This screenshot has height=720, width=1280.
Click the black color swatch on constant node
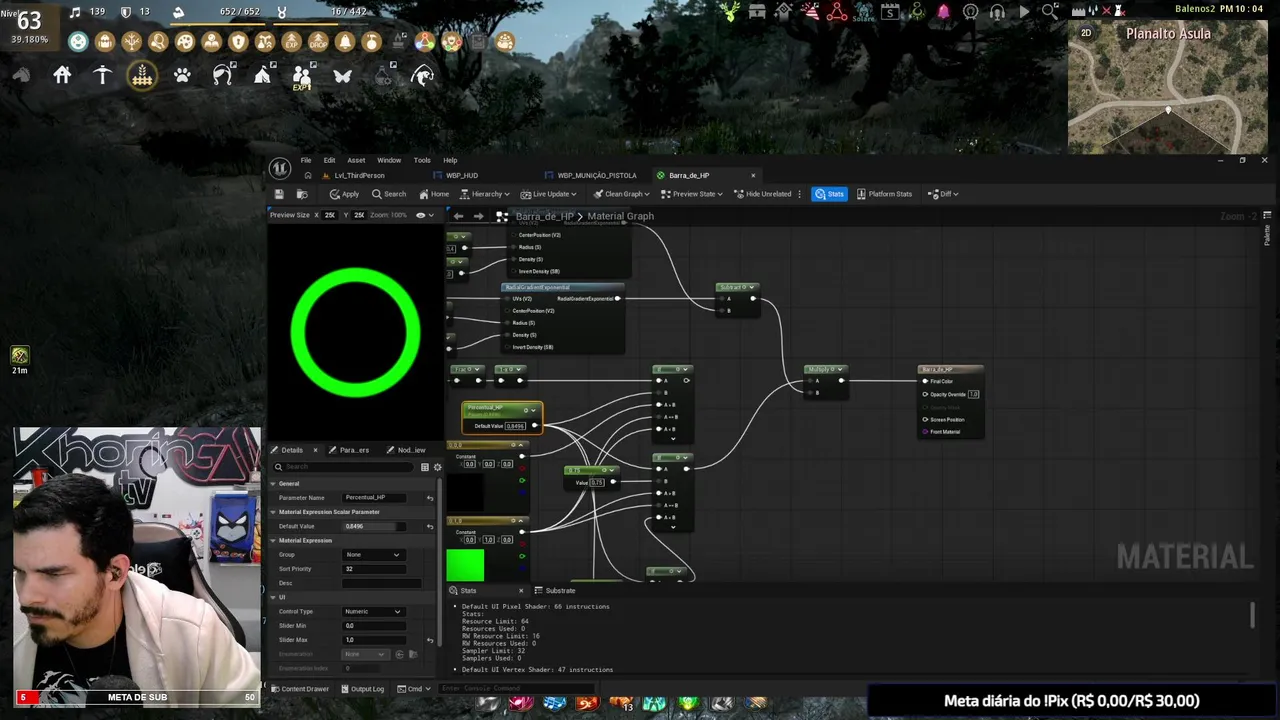[x=465, y=492]
